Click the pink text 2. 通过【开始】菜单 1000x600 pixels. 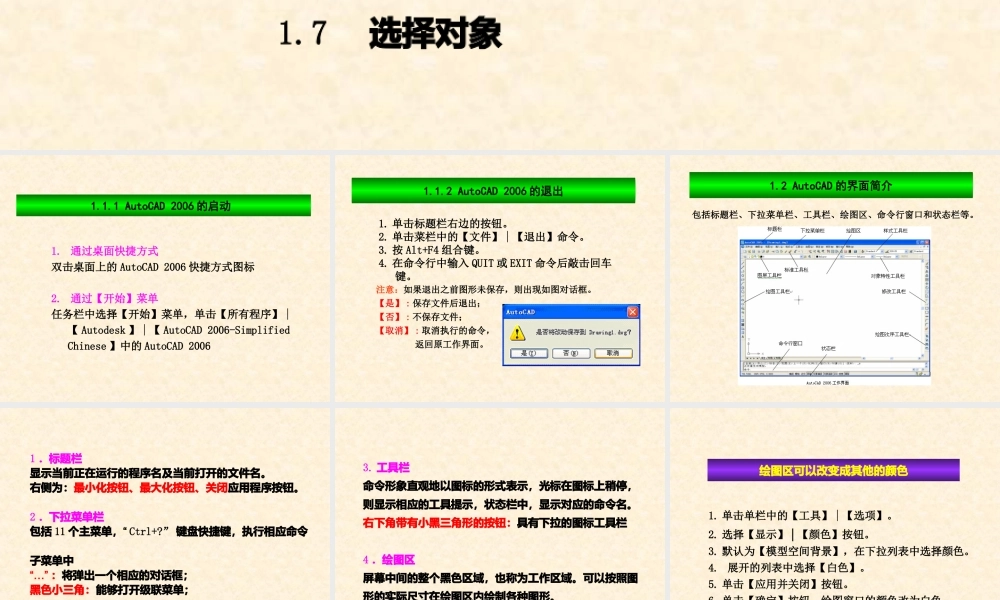click(105, 298)
